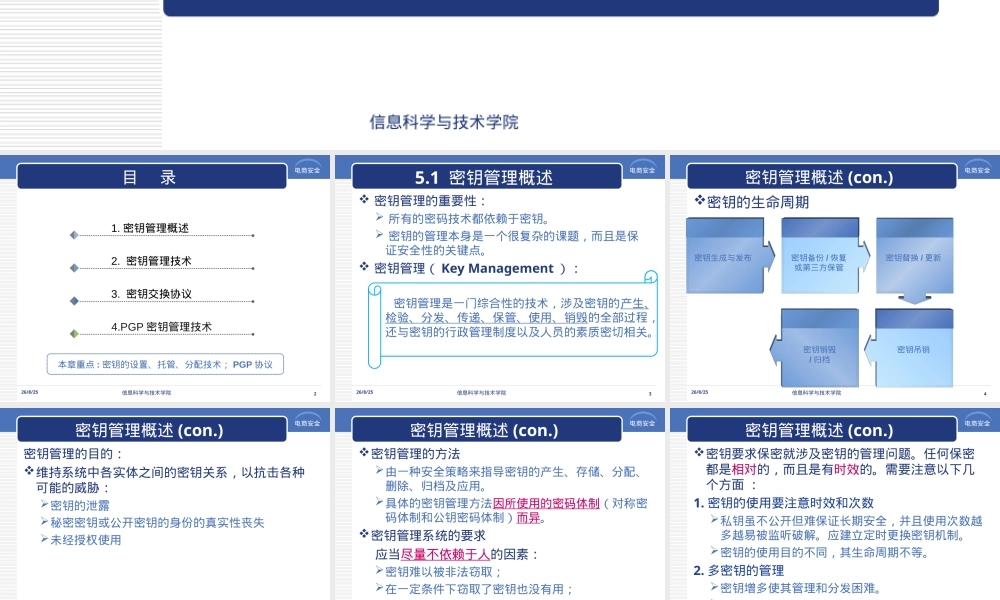Click the 电信安全 logo on the 5.1 密钥管理概述 slide
1000x600 pixels.
point(642,168)
